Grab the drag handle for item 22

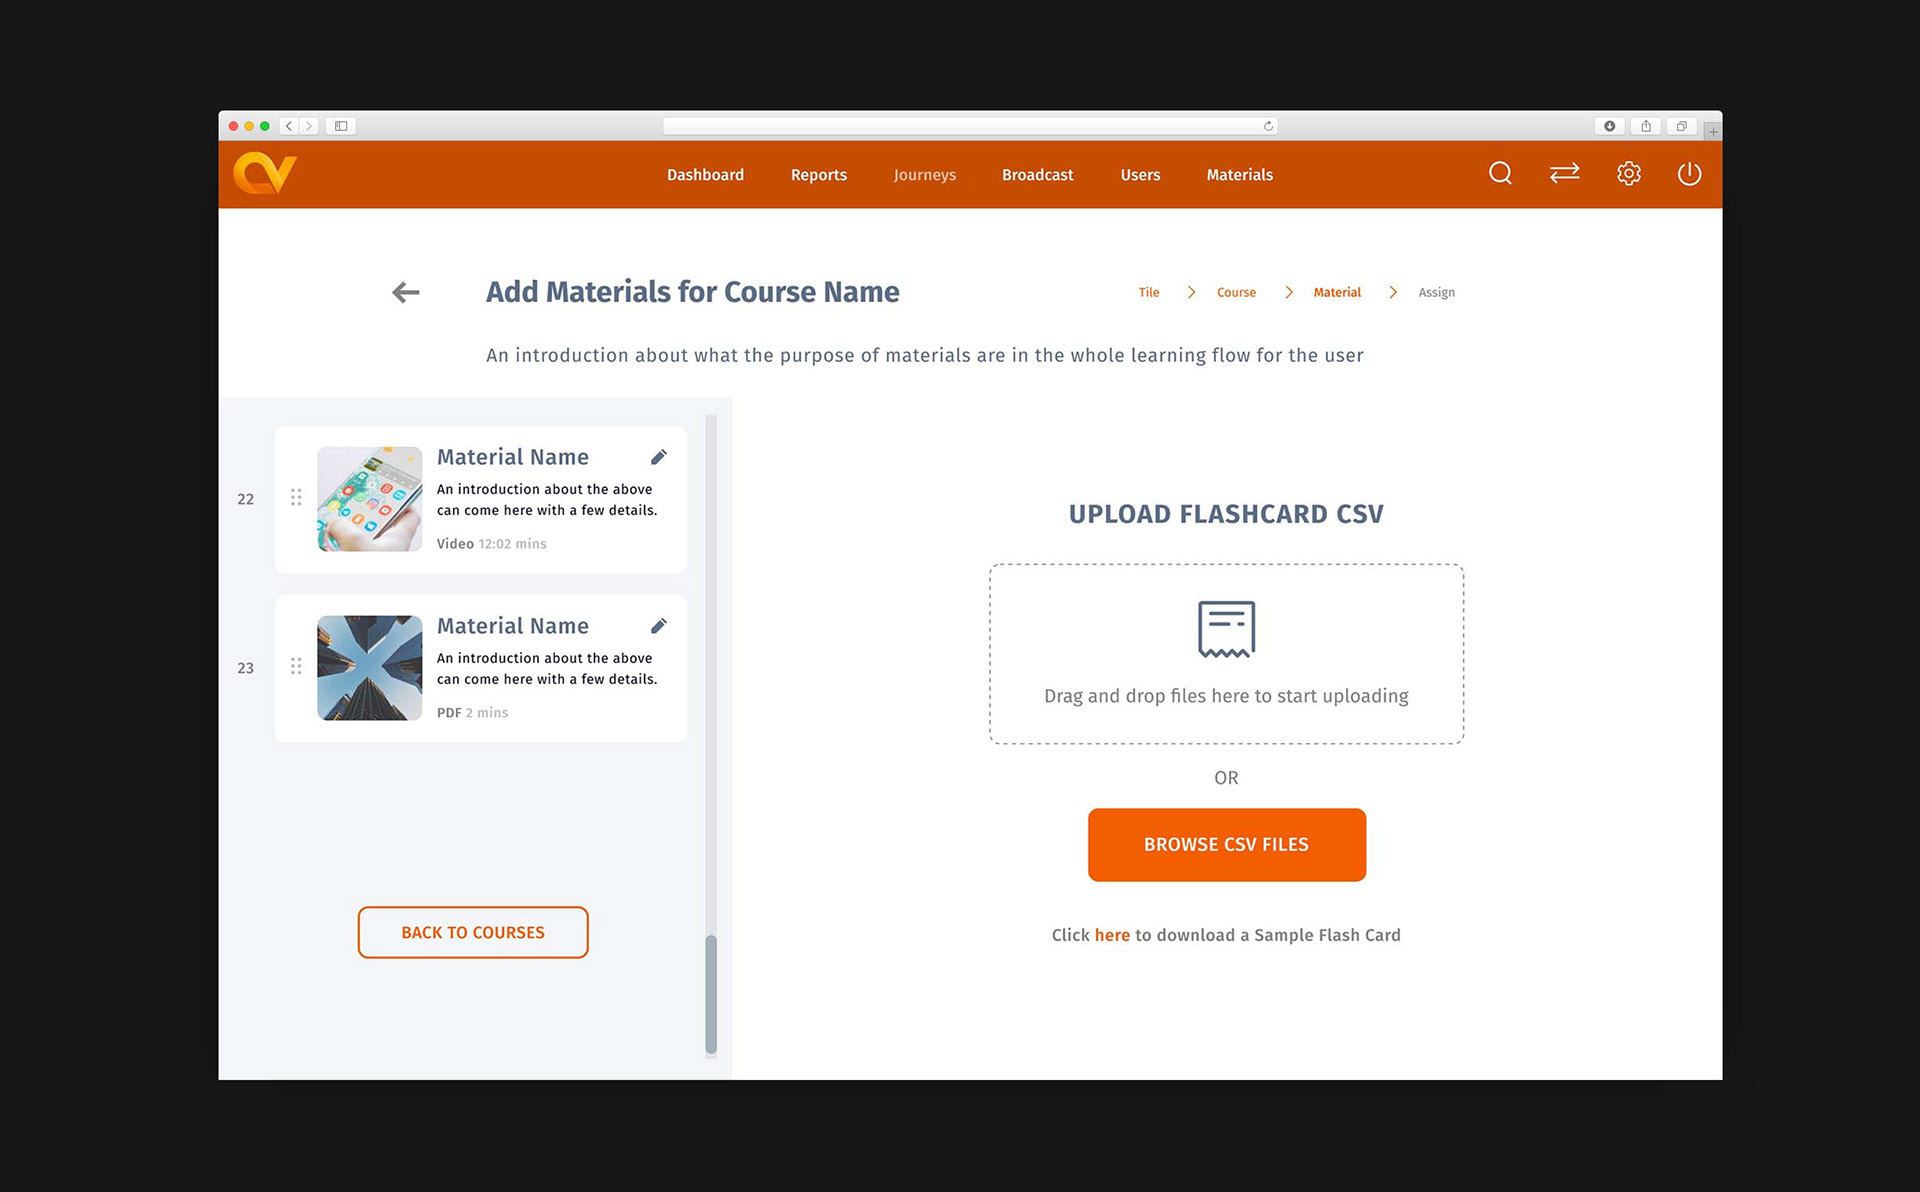coord(296,497)
